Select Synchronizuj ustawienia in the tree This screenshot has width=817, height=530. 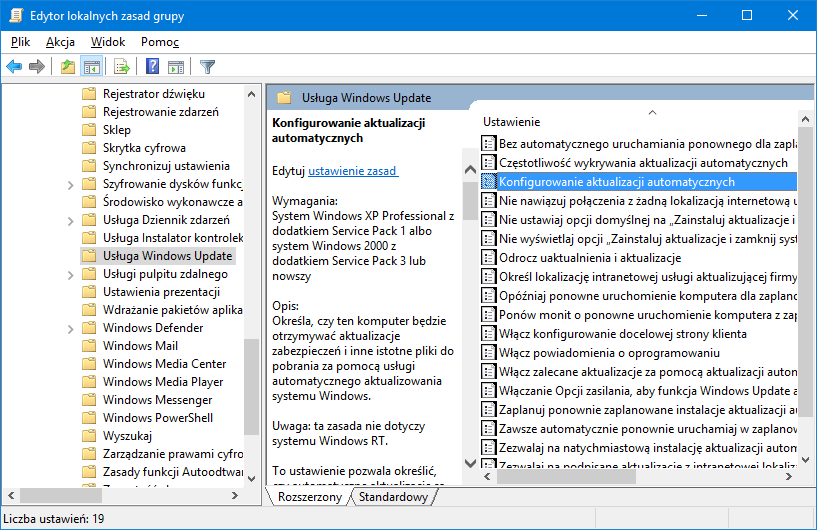point(166,166)
